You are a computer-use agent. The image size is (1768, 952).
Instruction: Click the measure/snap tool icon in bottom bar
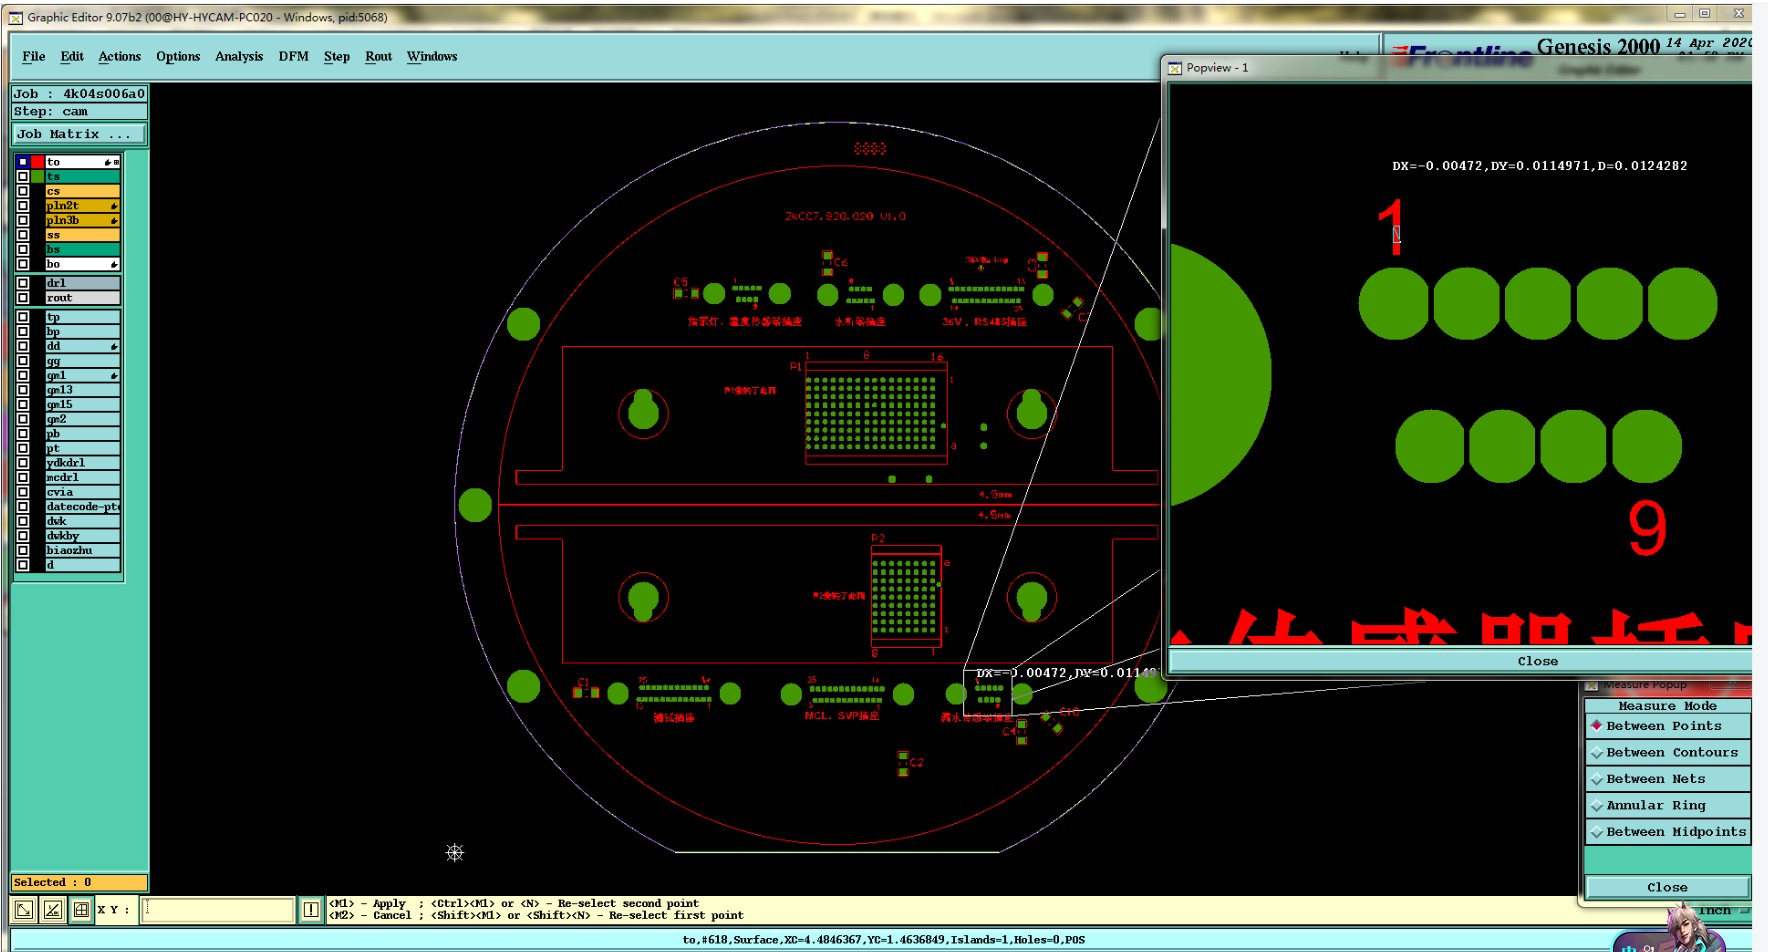[x=53, y=909]
